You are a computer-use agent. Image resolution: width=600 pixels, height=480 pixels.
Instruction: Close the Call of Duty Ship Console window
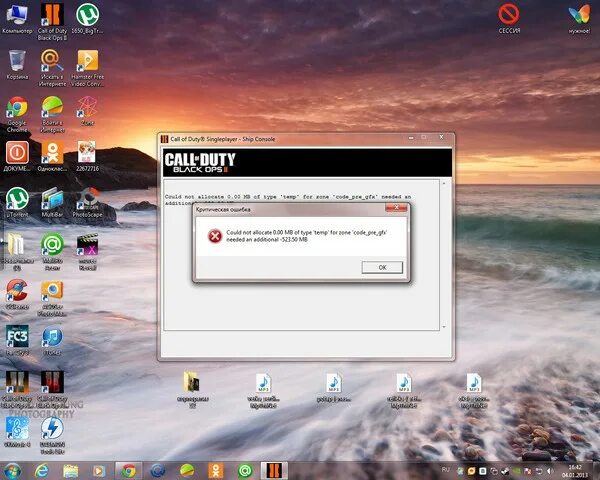[x=441, y=137]
